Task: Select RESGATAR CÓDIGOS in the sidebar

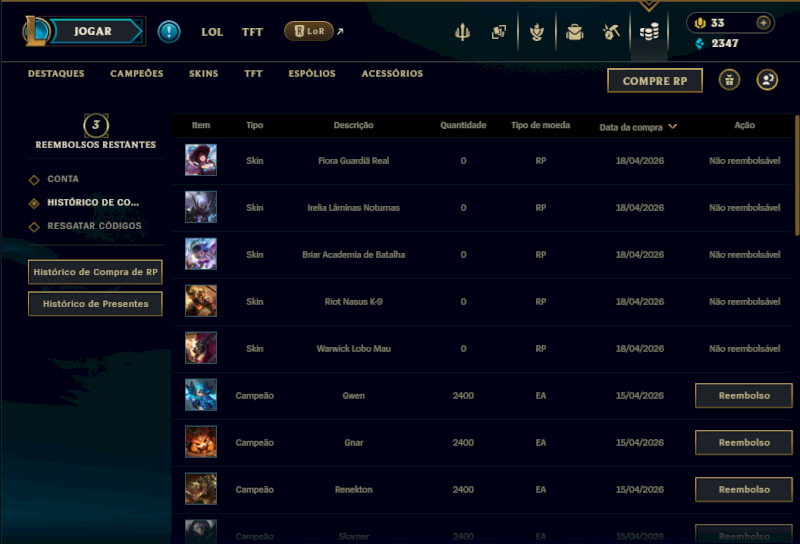Action: (94, 226)
